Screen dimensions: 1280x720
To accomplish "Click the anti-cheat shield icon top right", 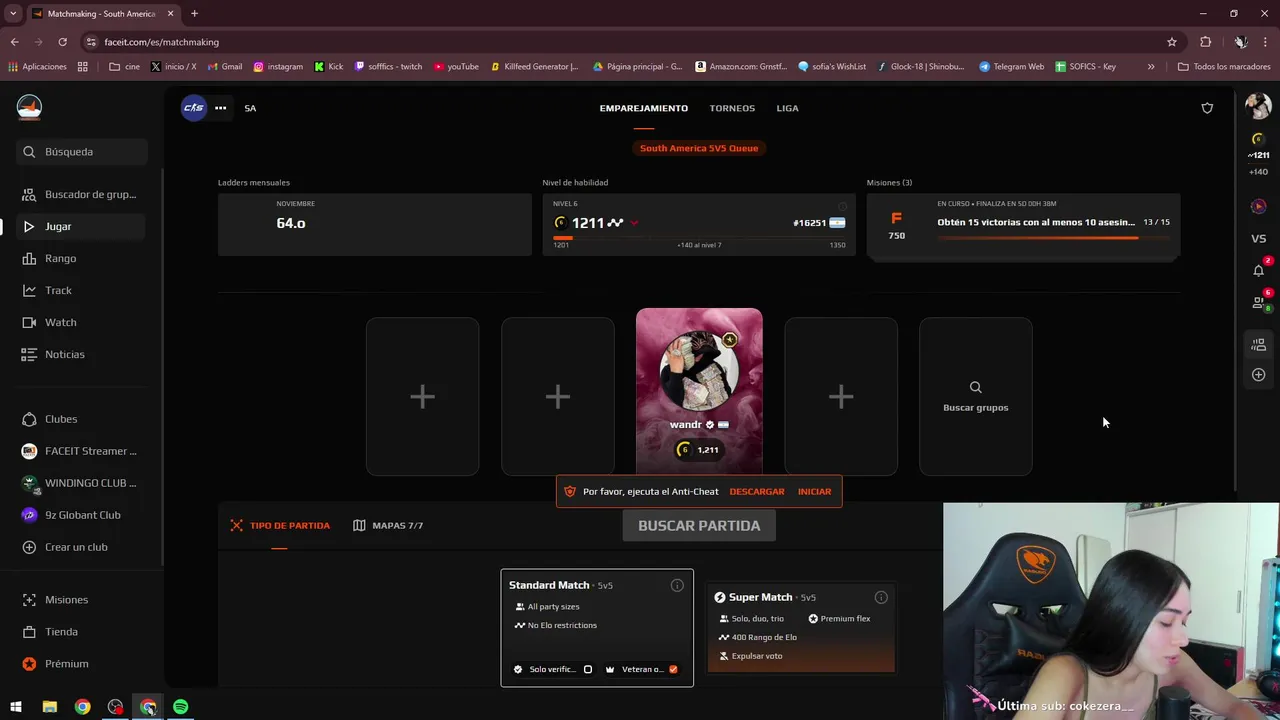I will point(1207,108).
